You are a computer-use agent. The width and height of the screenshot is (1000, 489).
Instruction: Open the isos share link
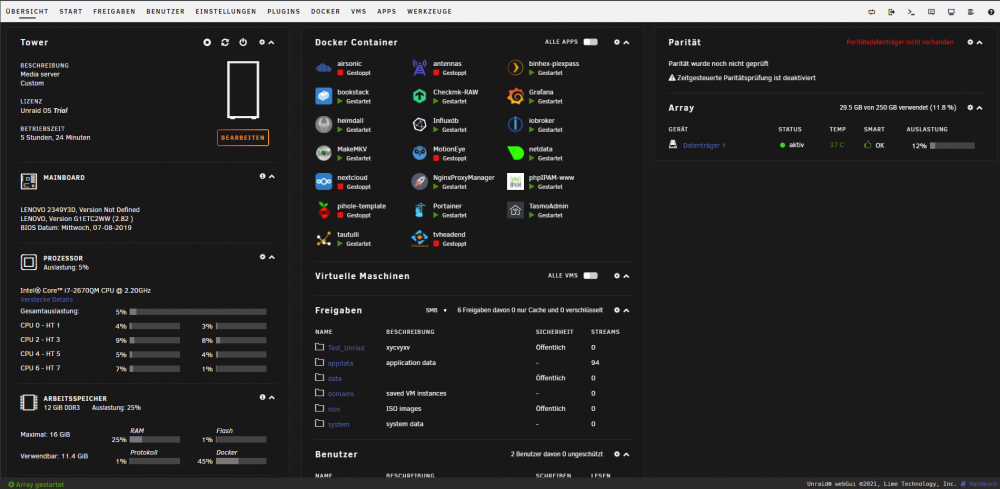tap(334, 409)
